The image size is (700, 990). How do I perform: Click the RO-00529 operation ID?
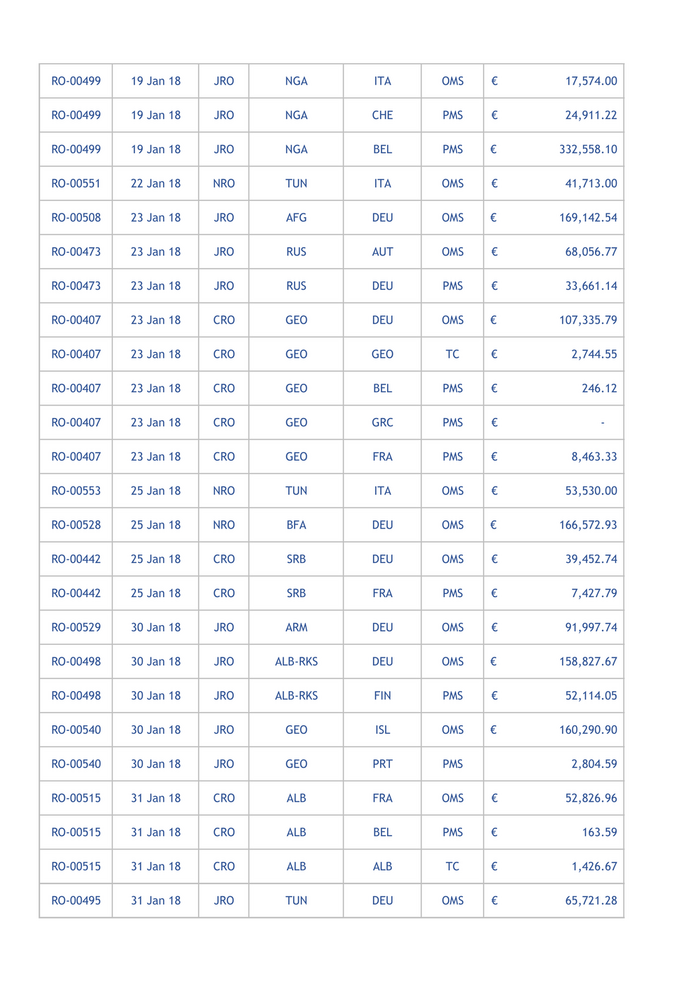coord(75,627)
